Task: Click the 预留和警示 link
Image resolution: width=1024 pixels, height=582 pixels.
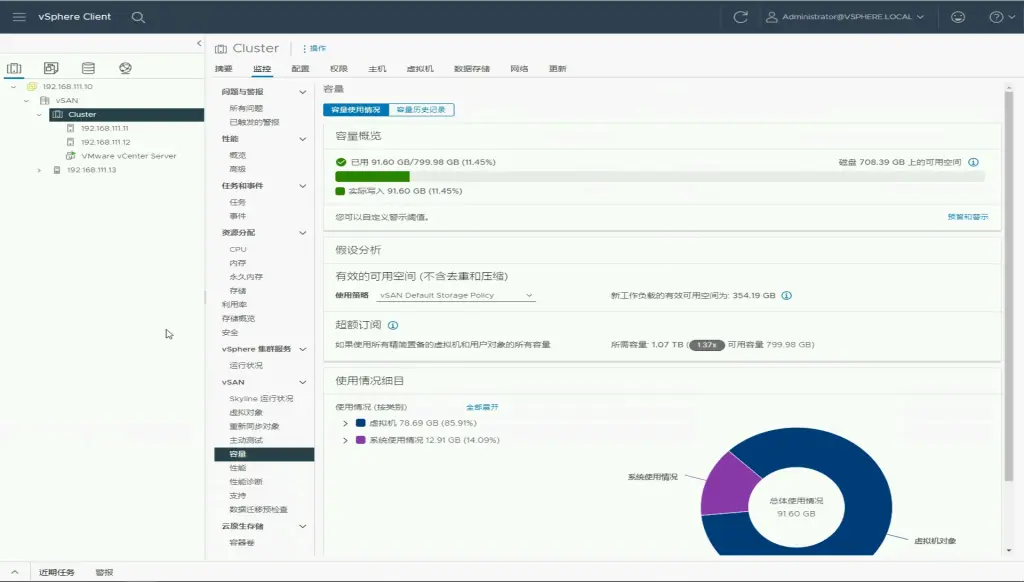Action: [x=967, y=217]
